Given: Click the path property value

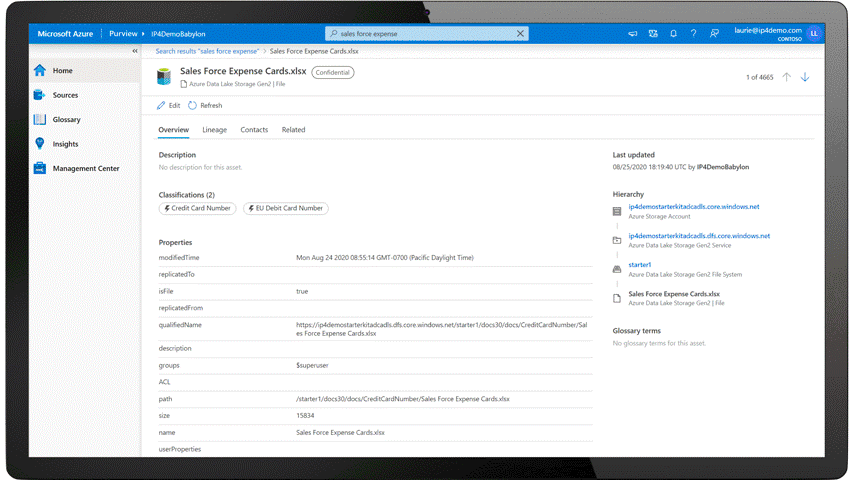Looking at the screenshot, I should click(403, 399).
